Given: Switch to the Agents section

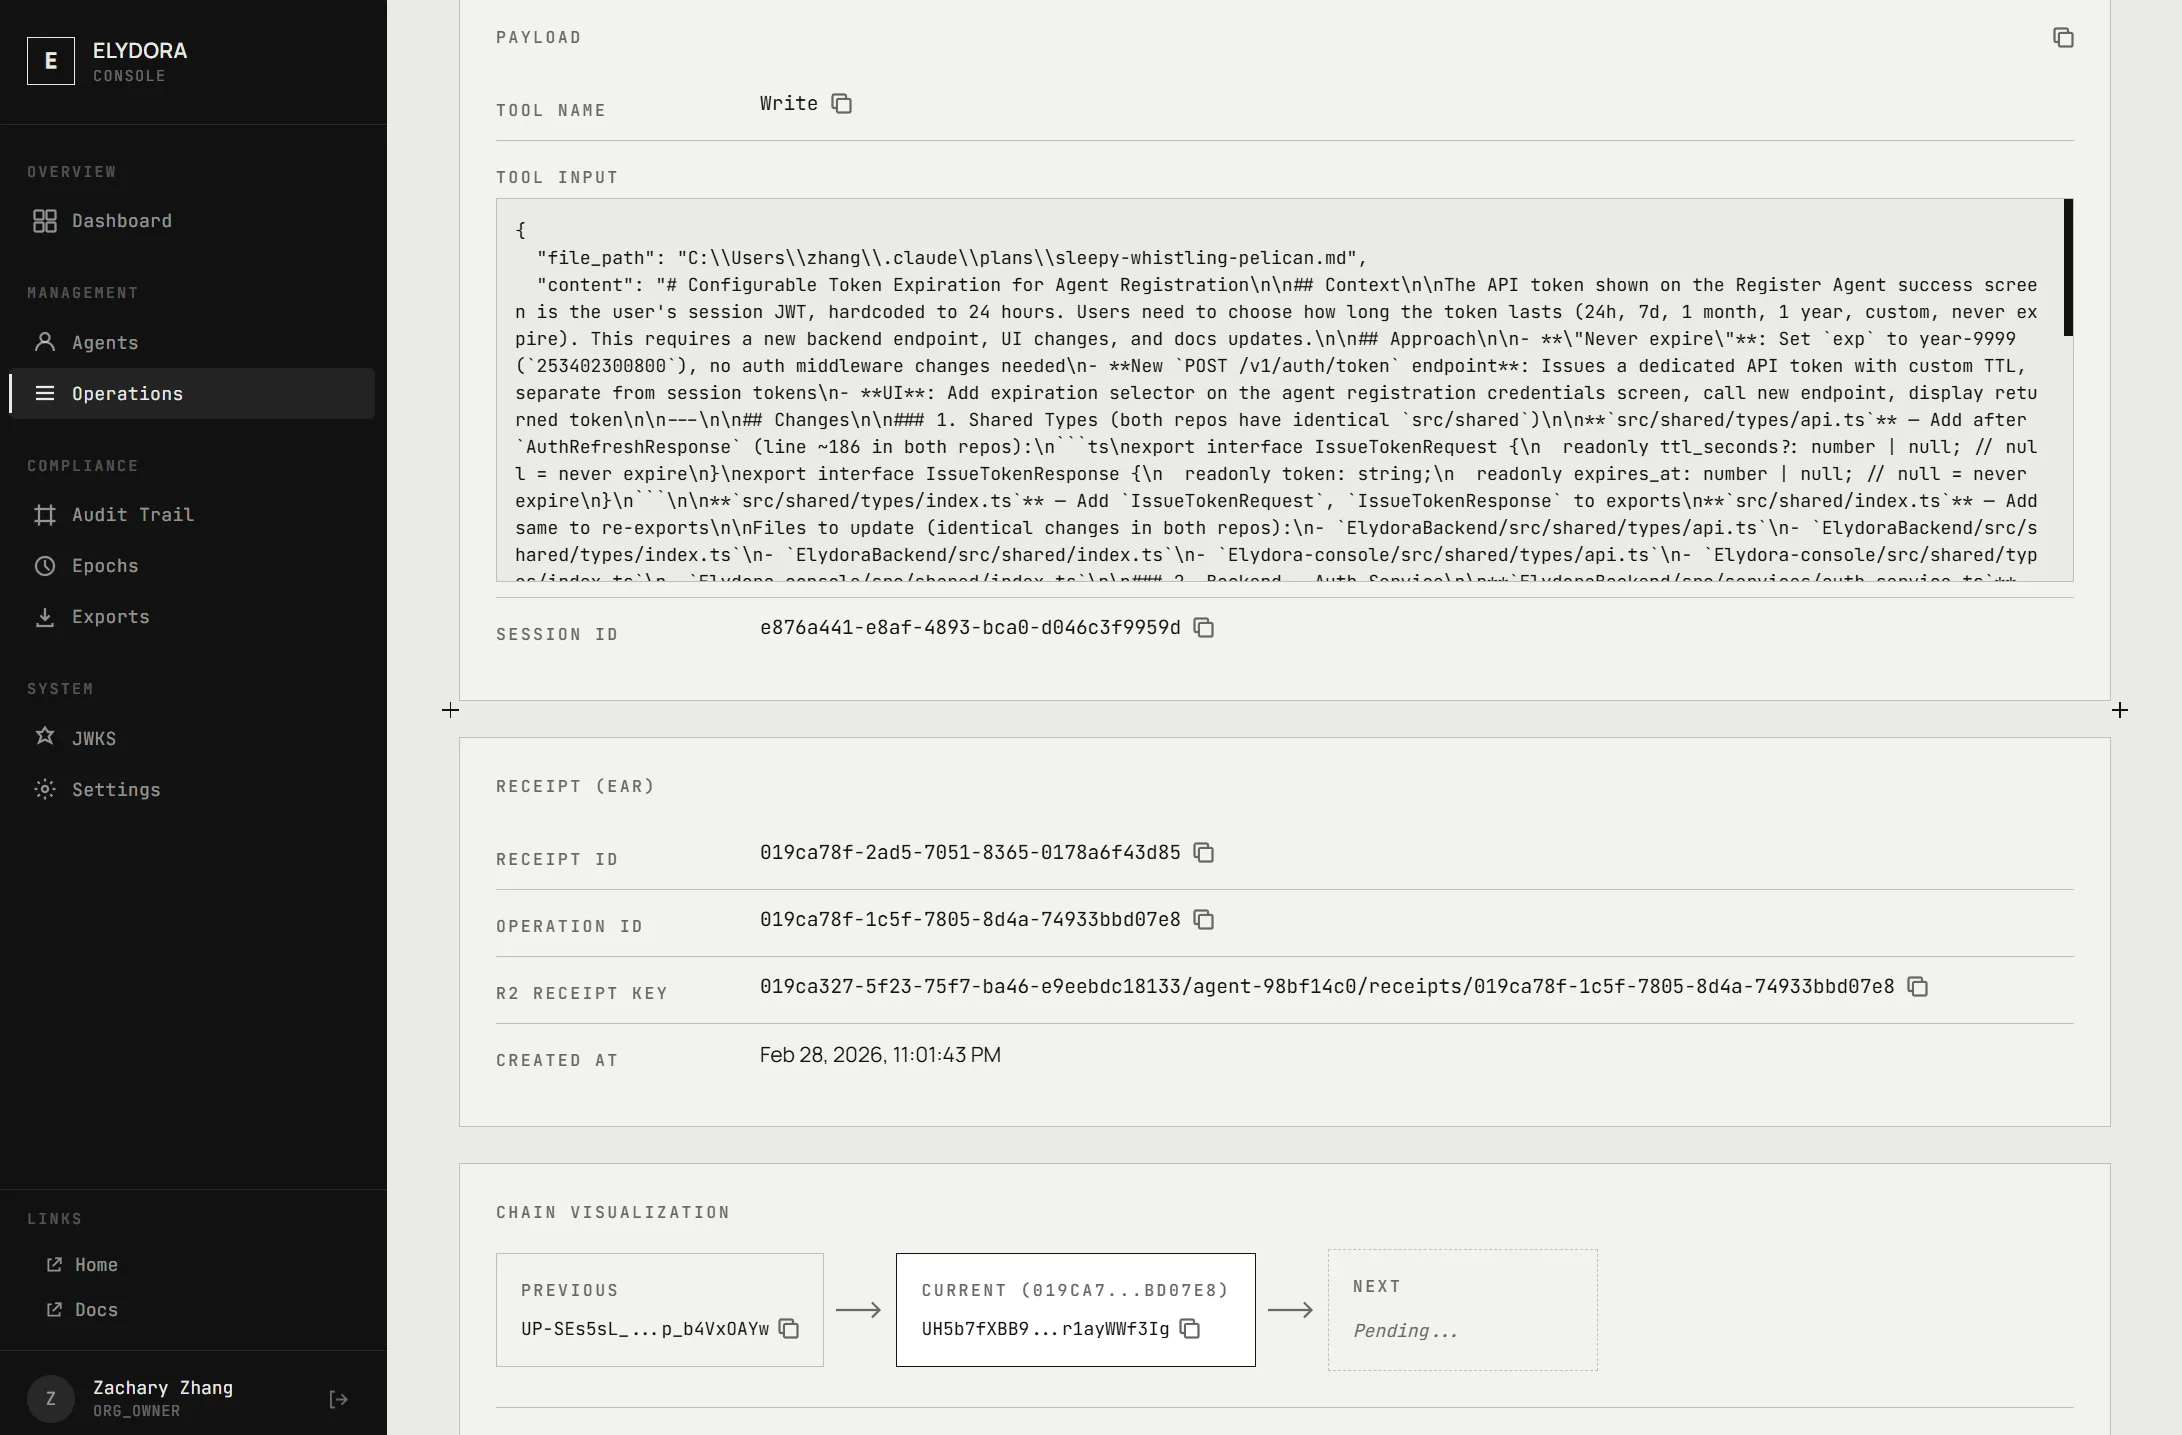Looking at the screenshot, I should tap(104, 342).
